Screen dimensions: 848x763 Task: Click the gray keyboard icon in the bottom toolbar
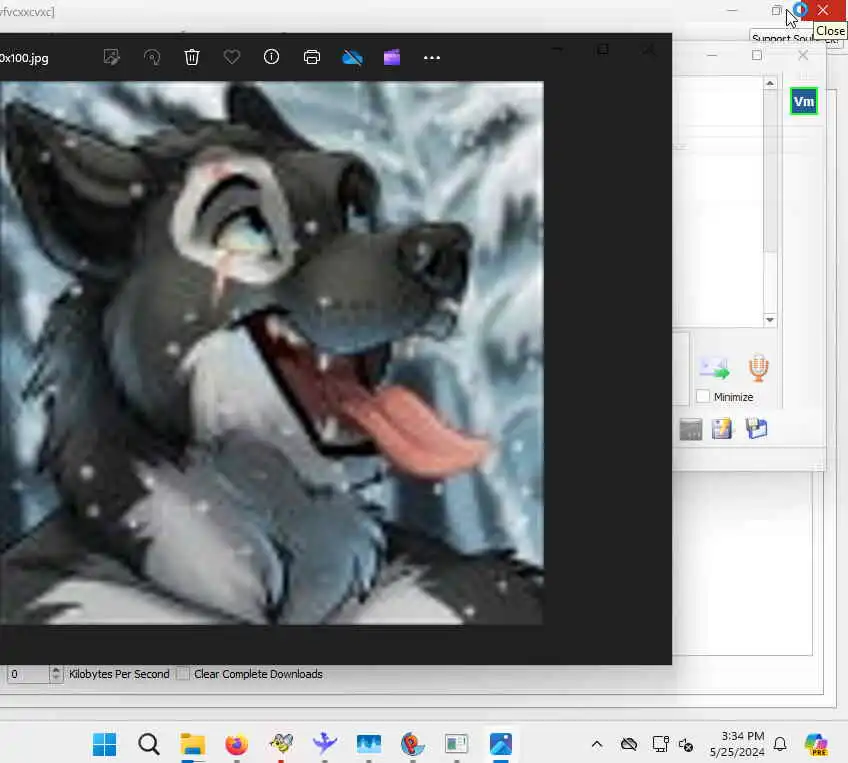[691, 429]
